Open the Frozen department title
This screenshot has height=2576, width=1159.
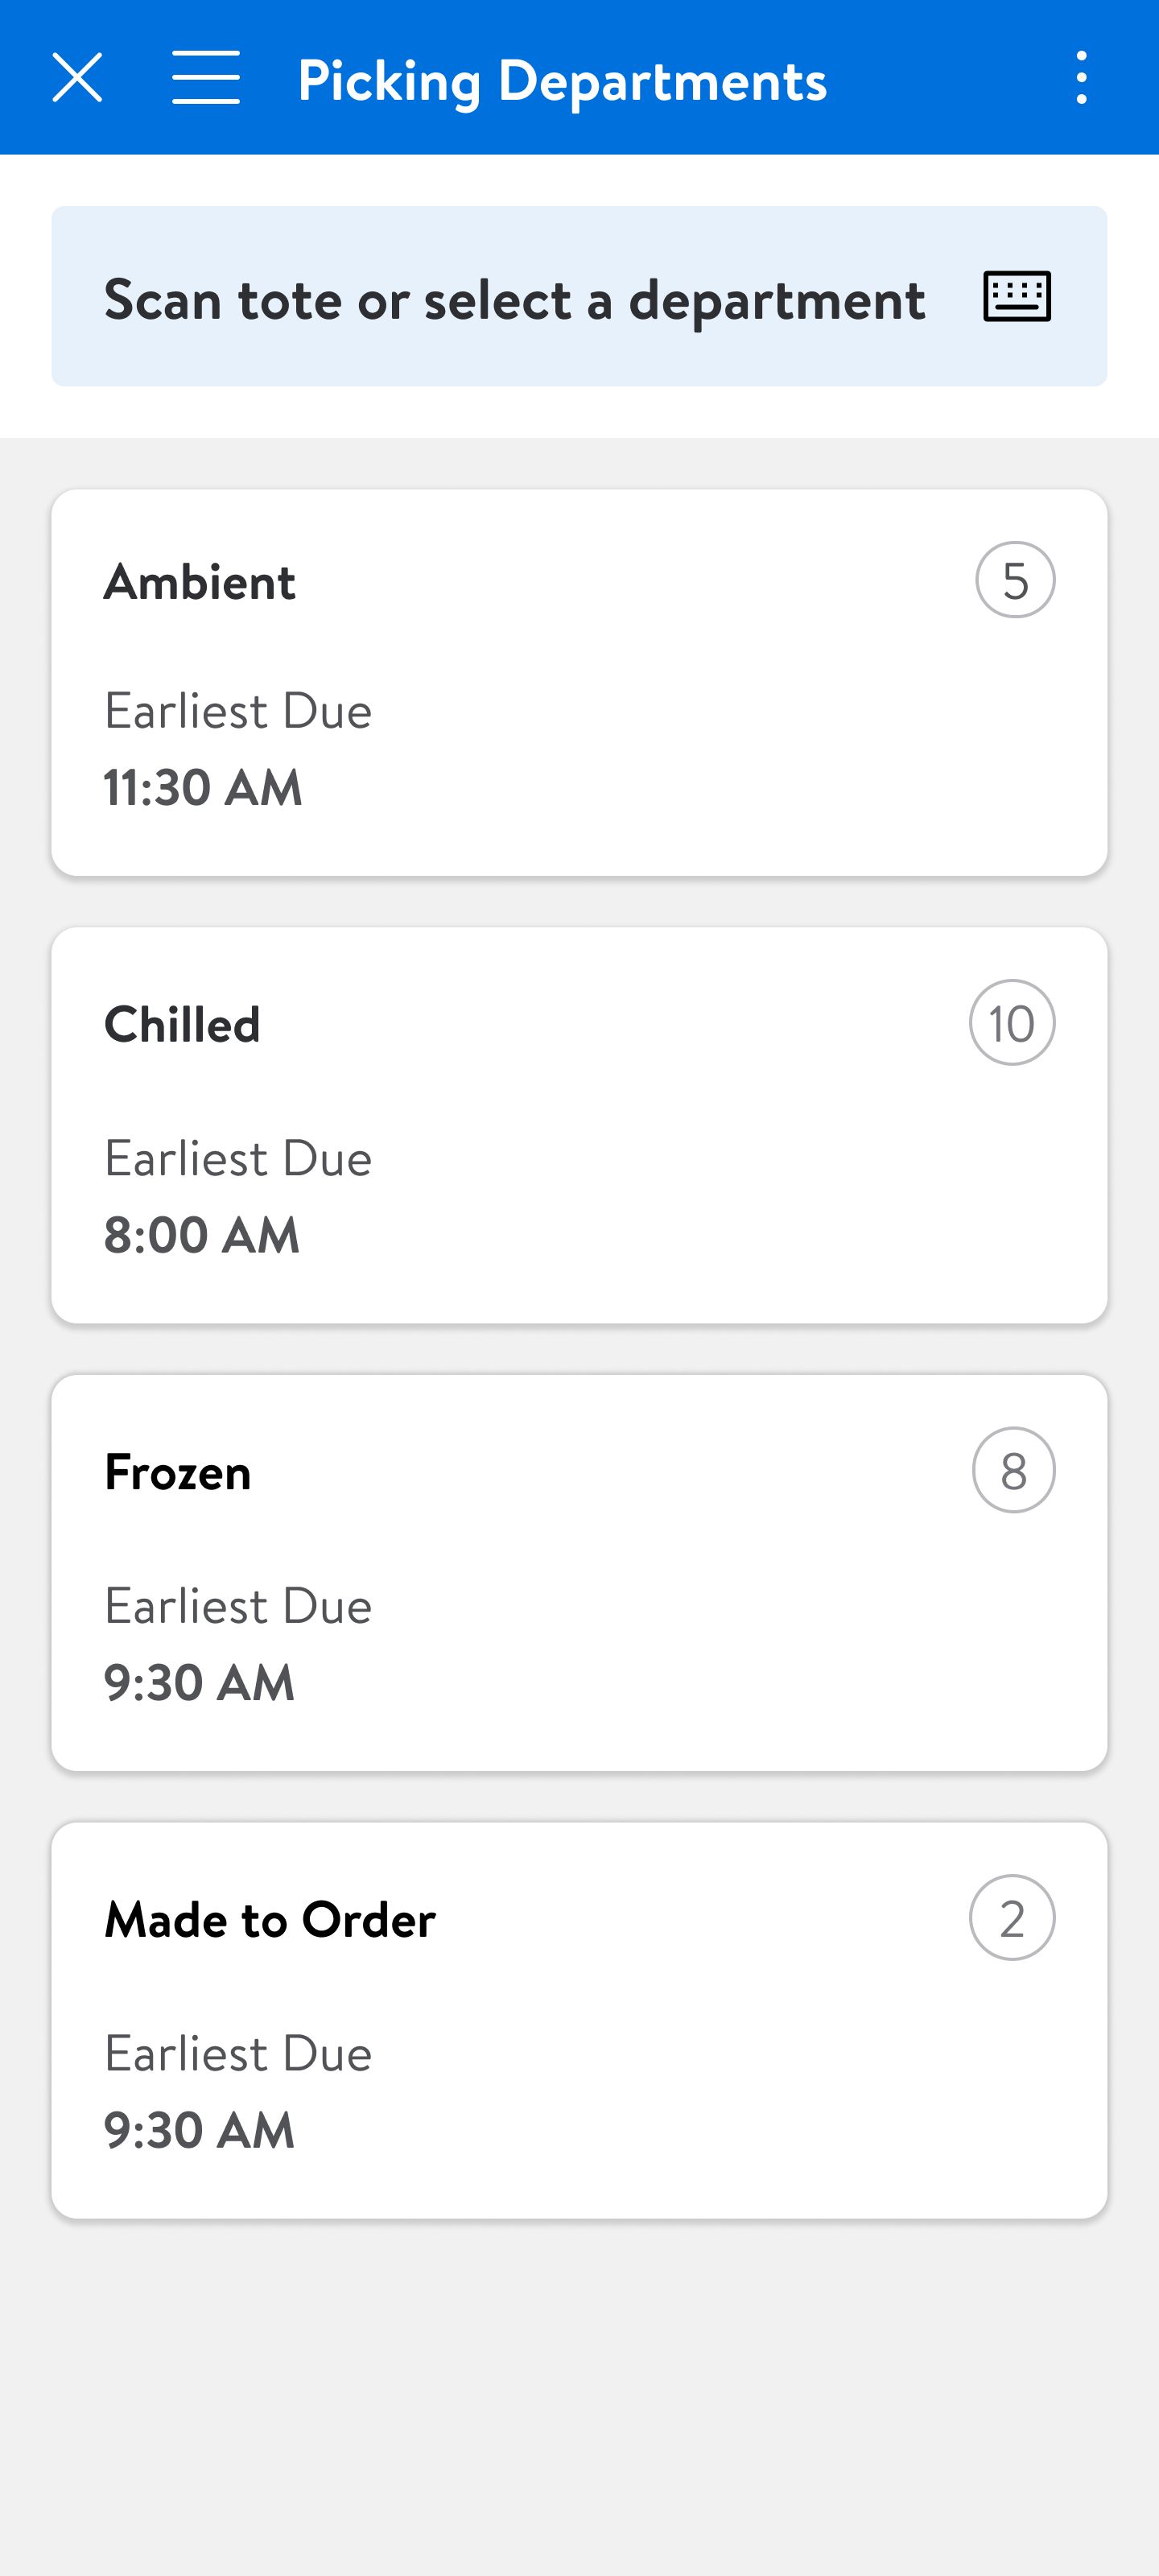pyautogui.click(x=178, y=1472)
